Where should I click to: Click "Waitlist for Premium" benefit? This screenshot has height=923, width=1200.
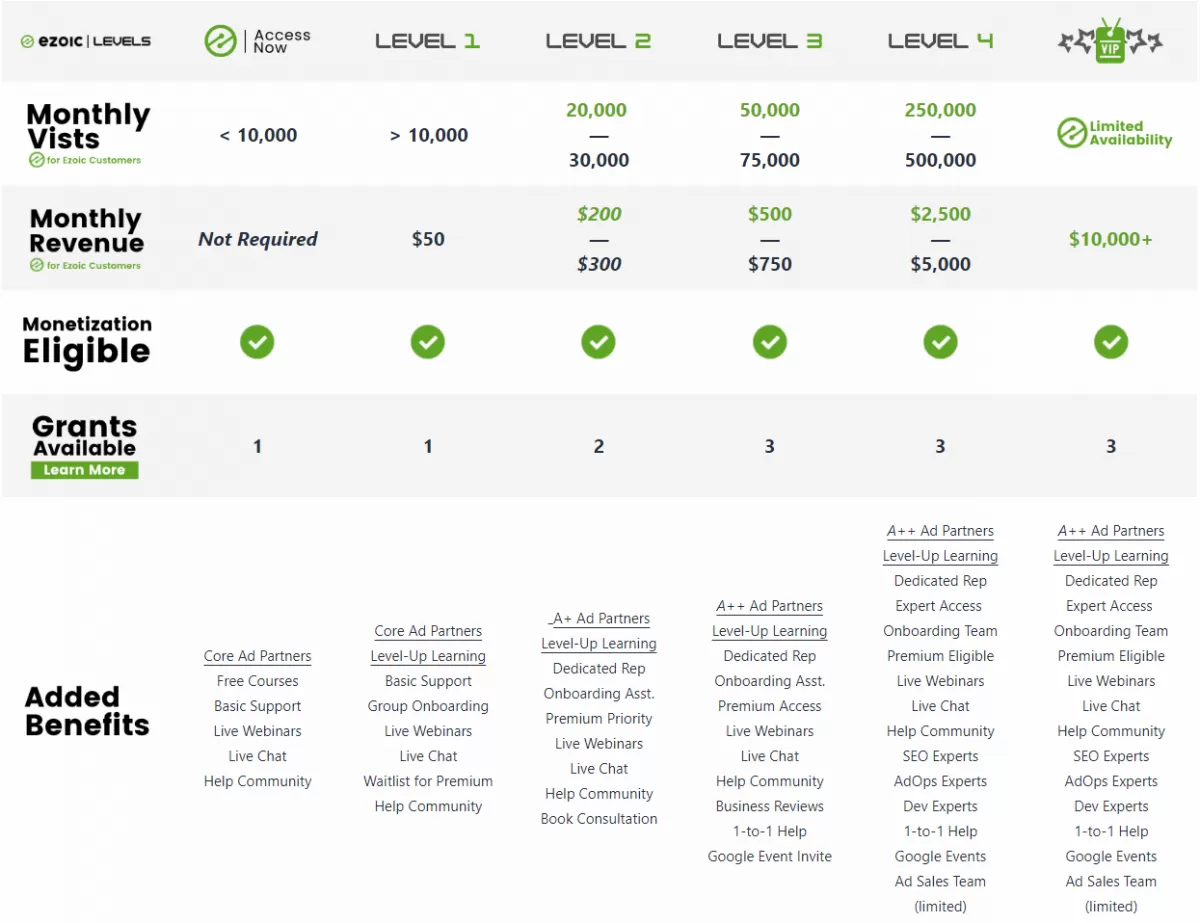428,782
